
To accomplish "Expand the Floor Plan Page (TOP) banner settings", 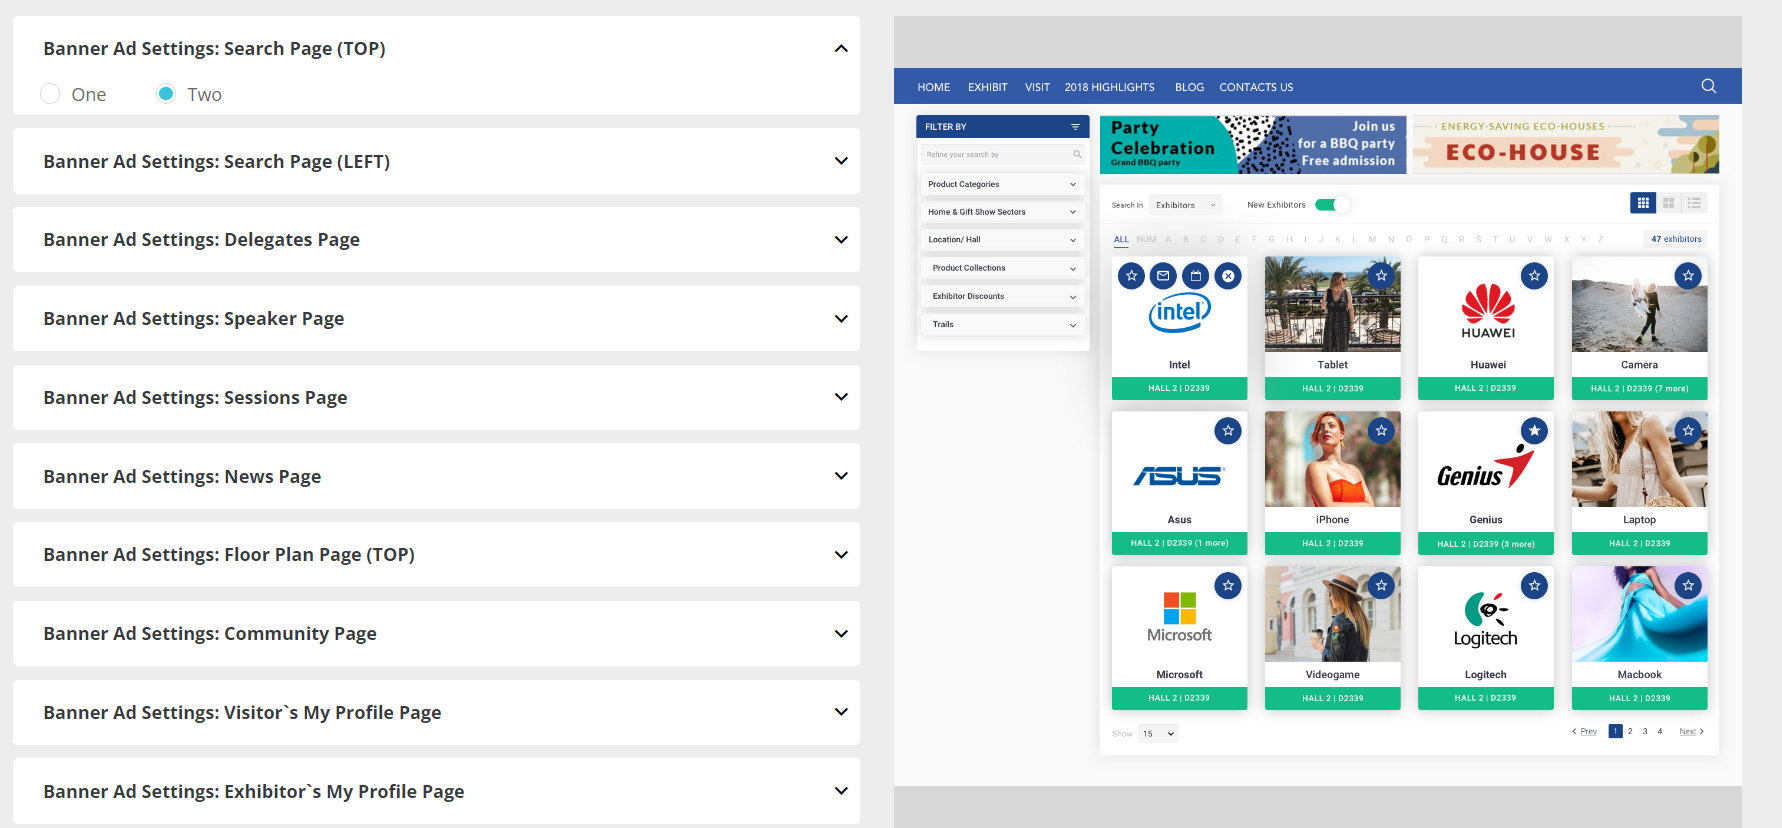I will tap(841, 555).
